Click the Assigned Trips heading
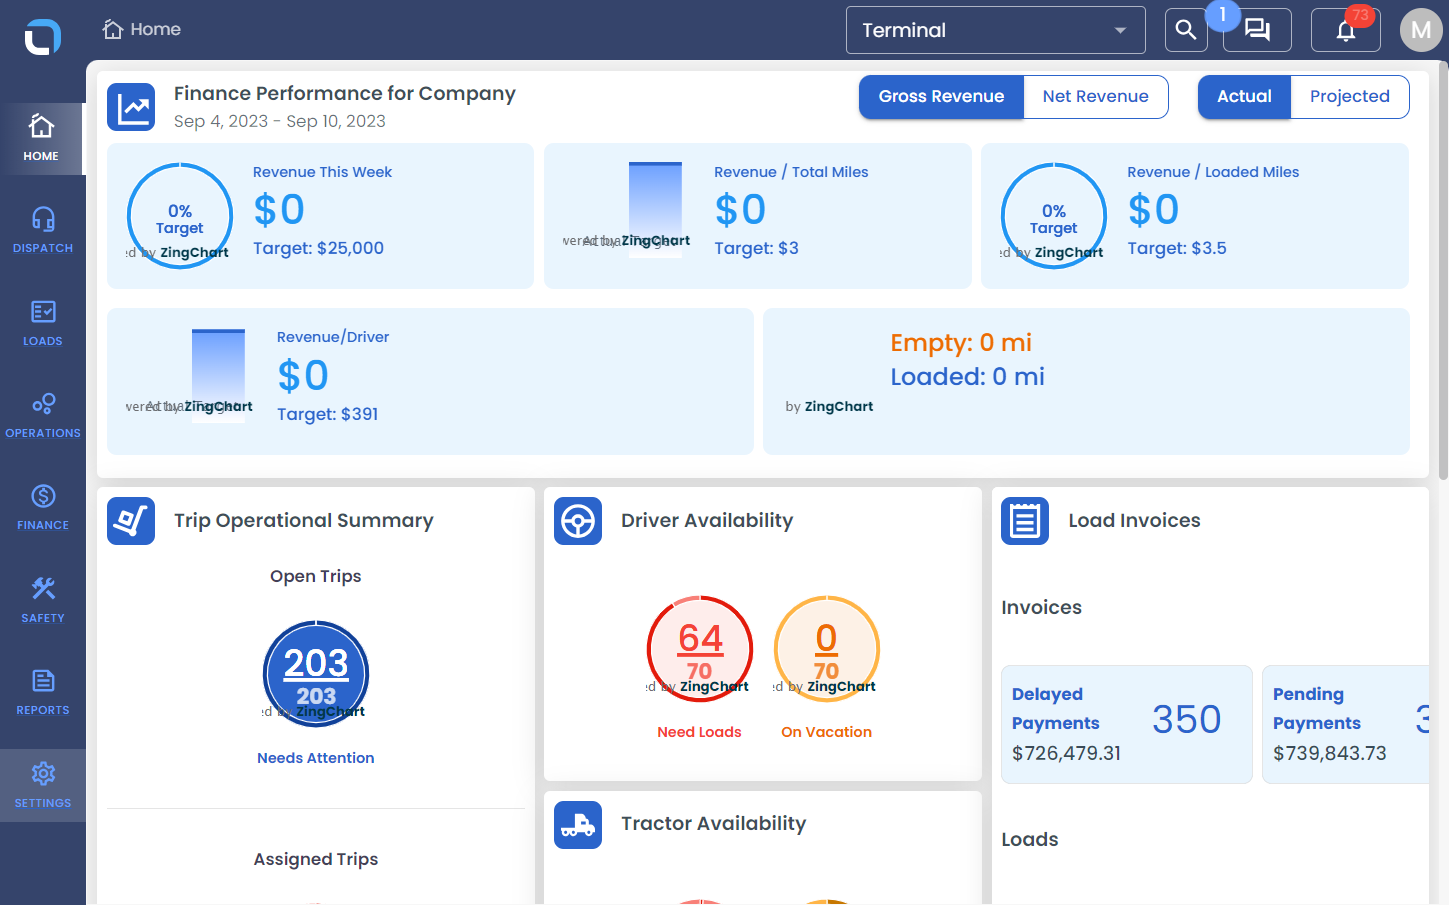The width and height of the screenshot is (1449, 905). click(x=316, y=859)
